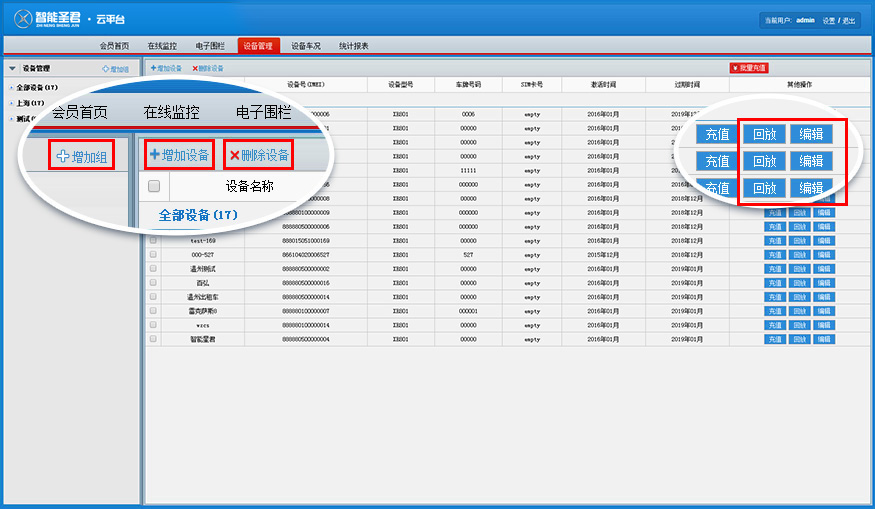
Task: Click the 智能圣君 logo icon
Action: pos(24,18)
